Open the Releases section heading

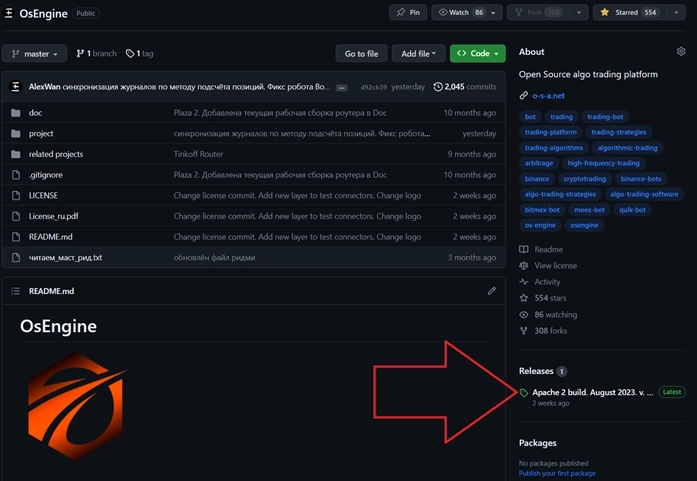[x=536, y=371]
